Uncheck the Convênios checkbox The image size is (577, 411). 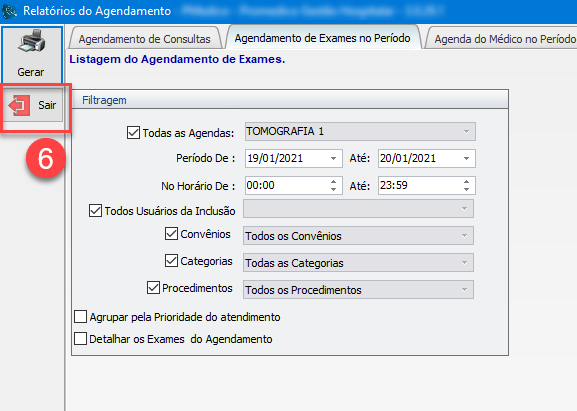point(171,234)
